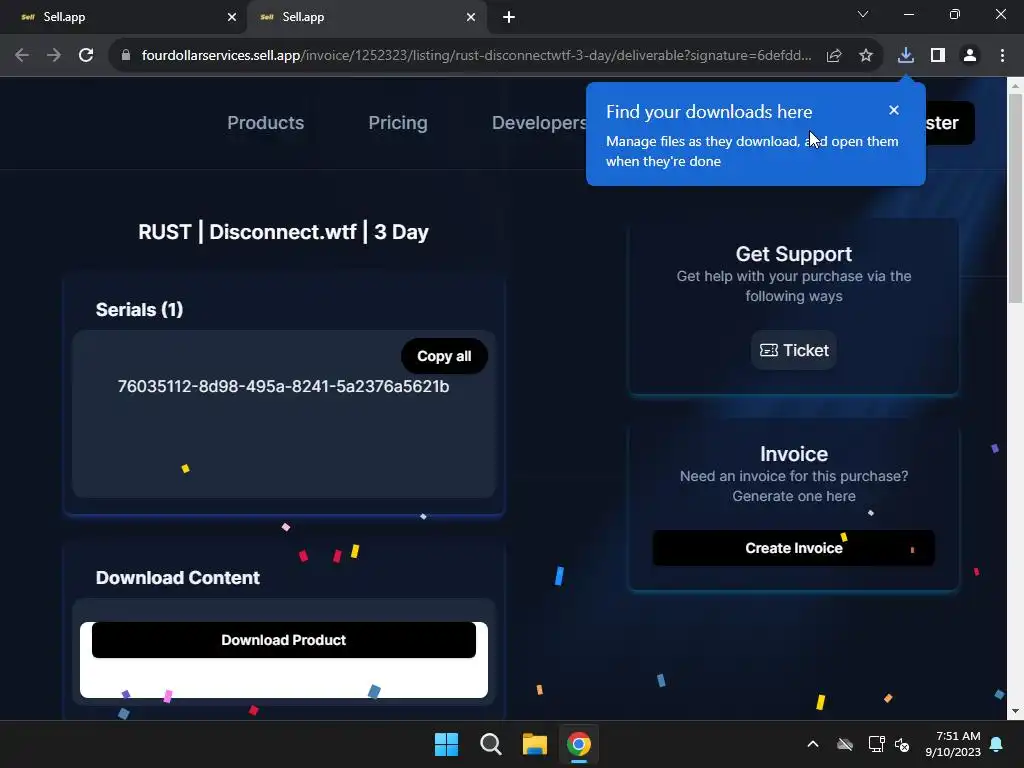The height and width of the screenshot is (768, 1024).
Task: Click the OneDrive cloud tray icon
Action: 845,744
